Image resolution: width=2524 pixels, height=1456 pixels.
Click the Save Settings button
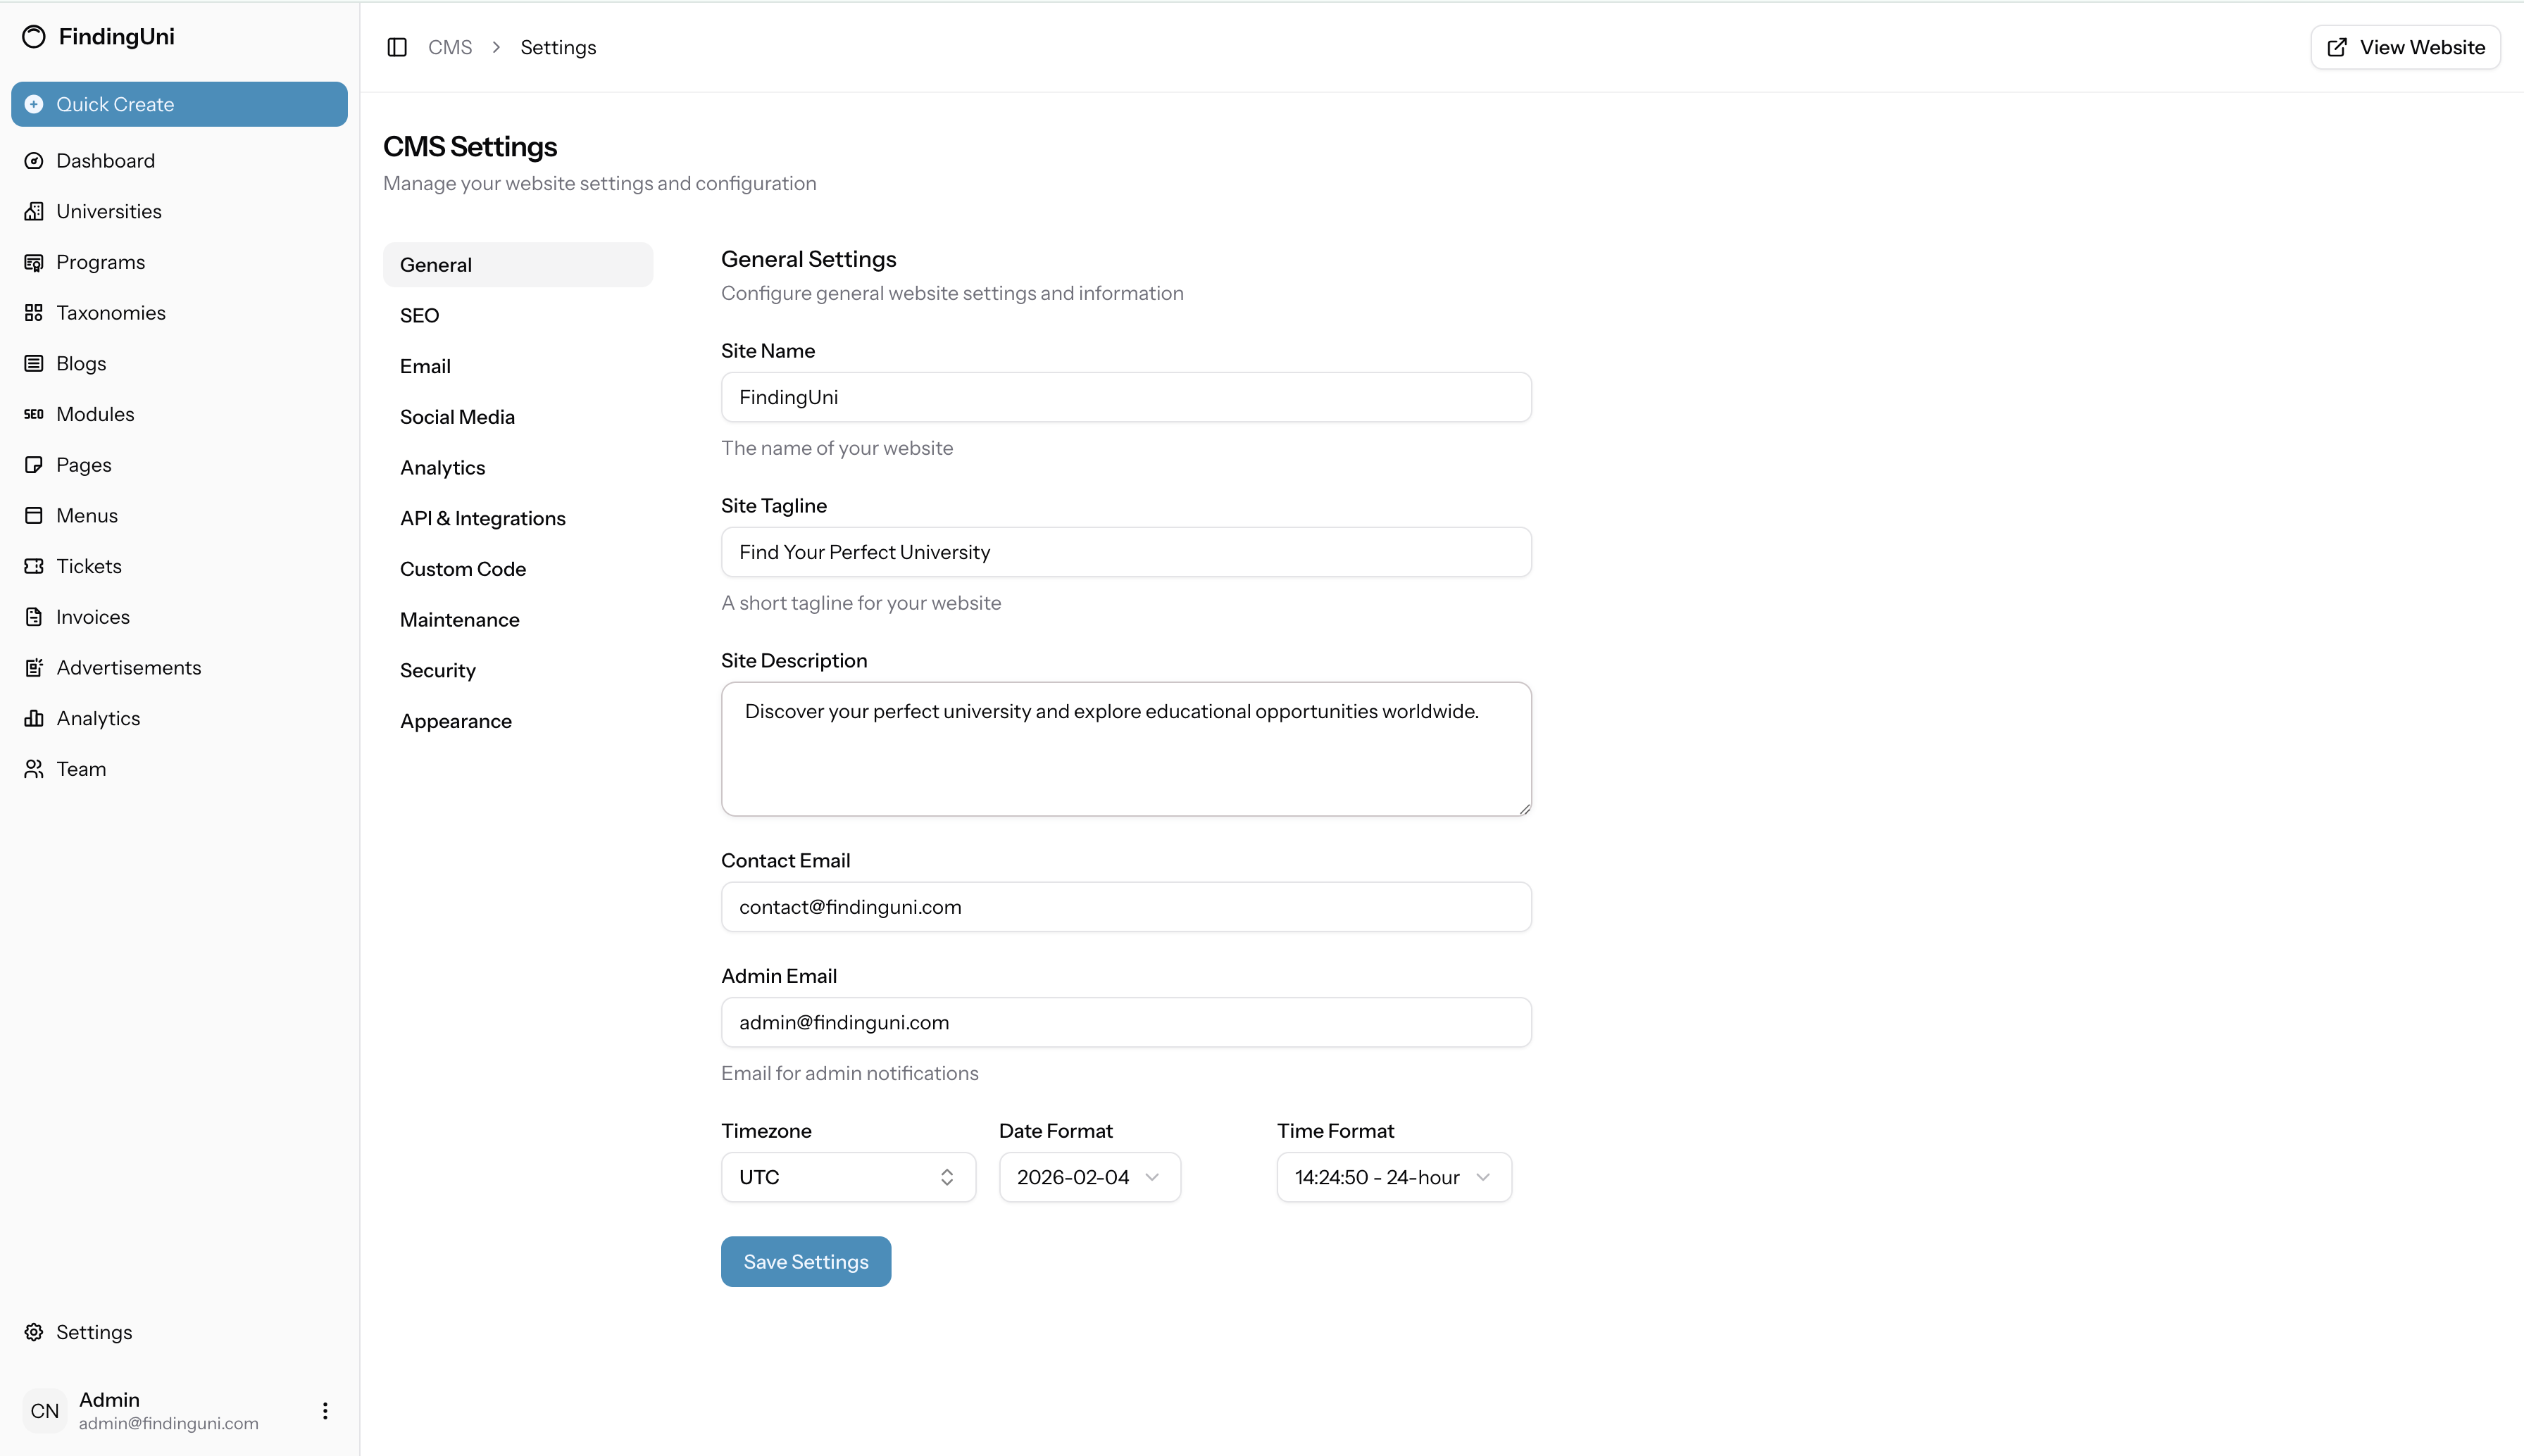tap(805, 1261)
